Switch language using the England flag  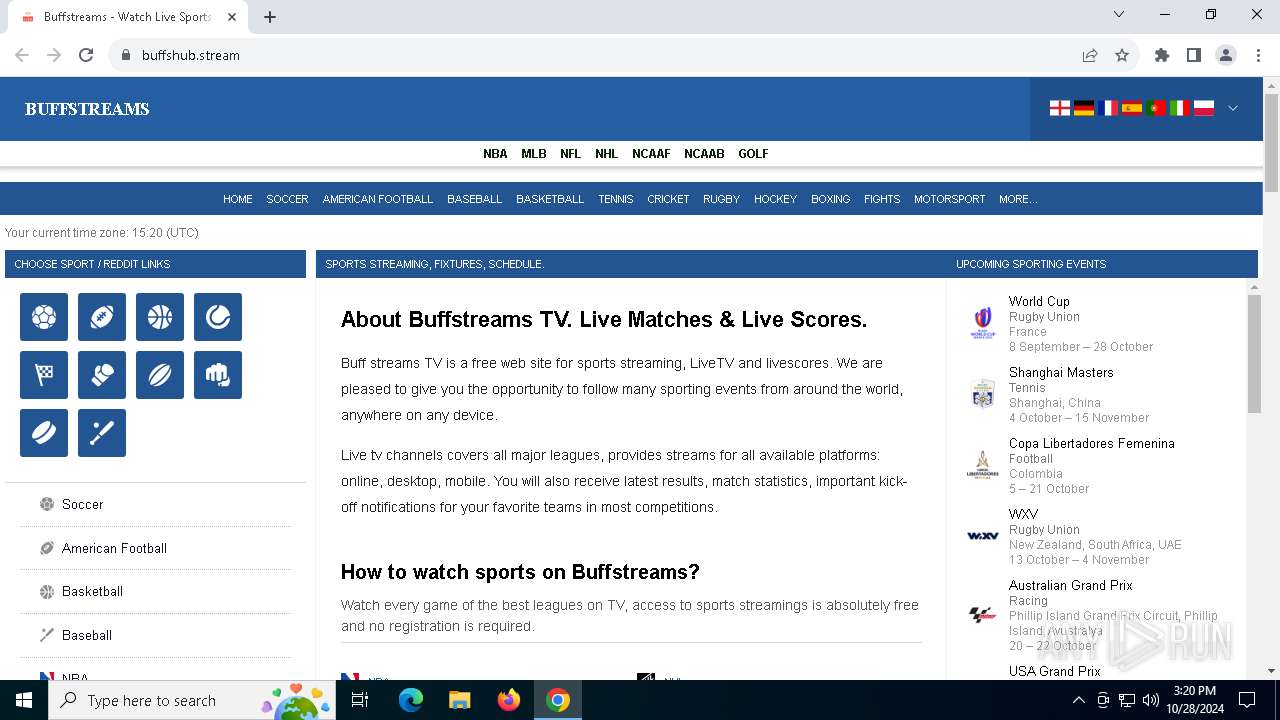tap(1060, 108)
